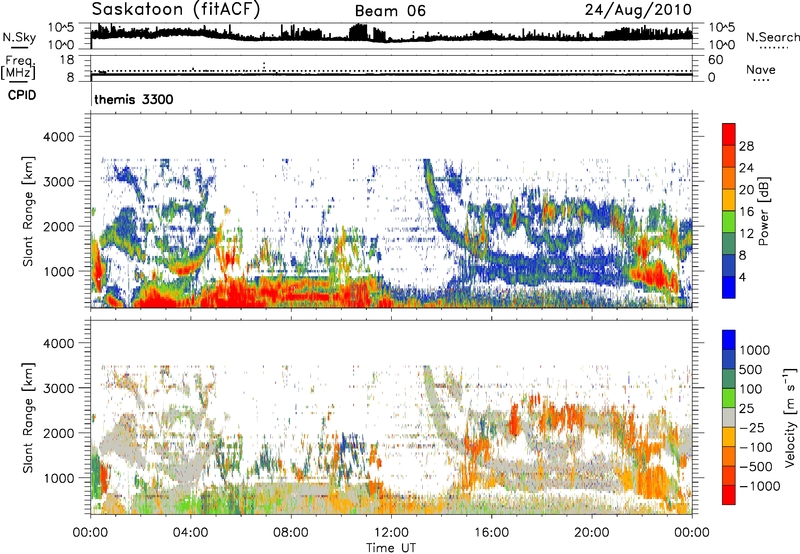Image resolution: width=800 pixels, height=554 pixels.
Task: Click the '3000' tick on the velocity panel
Action: (x=58, y=388)
